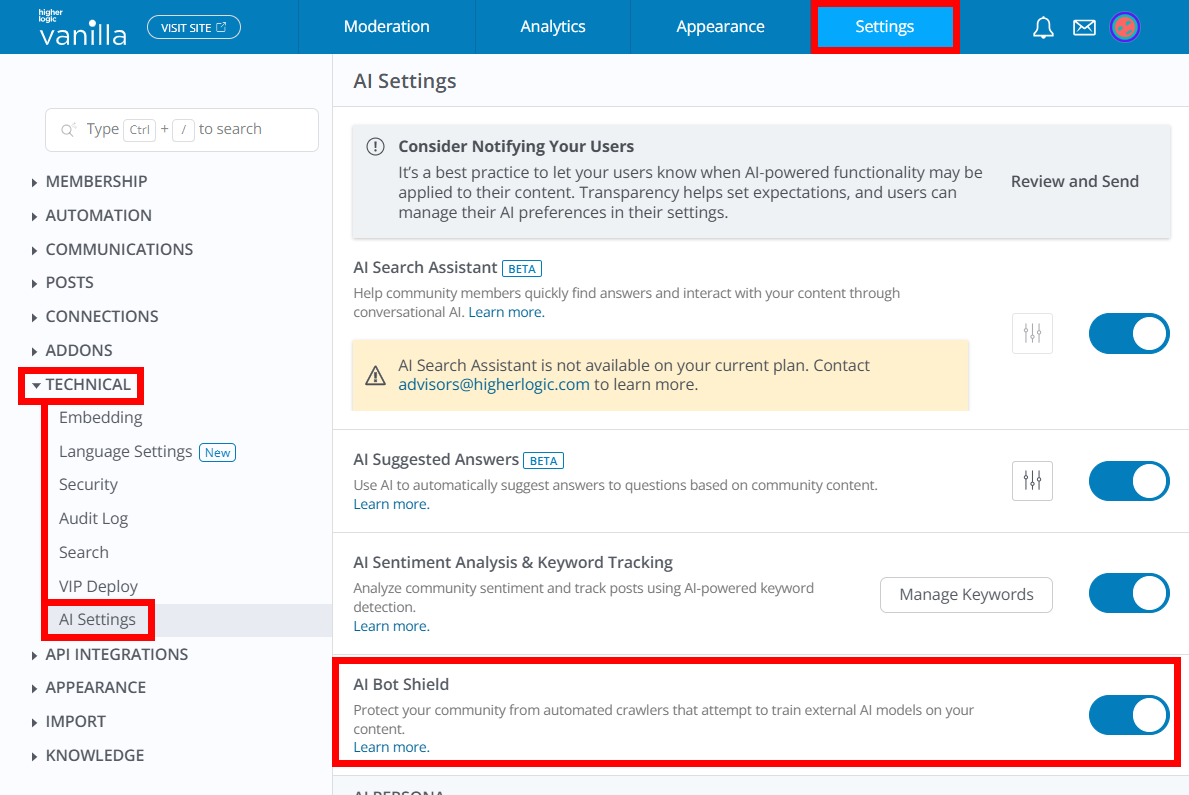Collapse the TECHNICAL section
Image resolution: width=1189 pixels, height=795 pixels.
coord(81,385)
